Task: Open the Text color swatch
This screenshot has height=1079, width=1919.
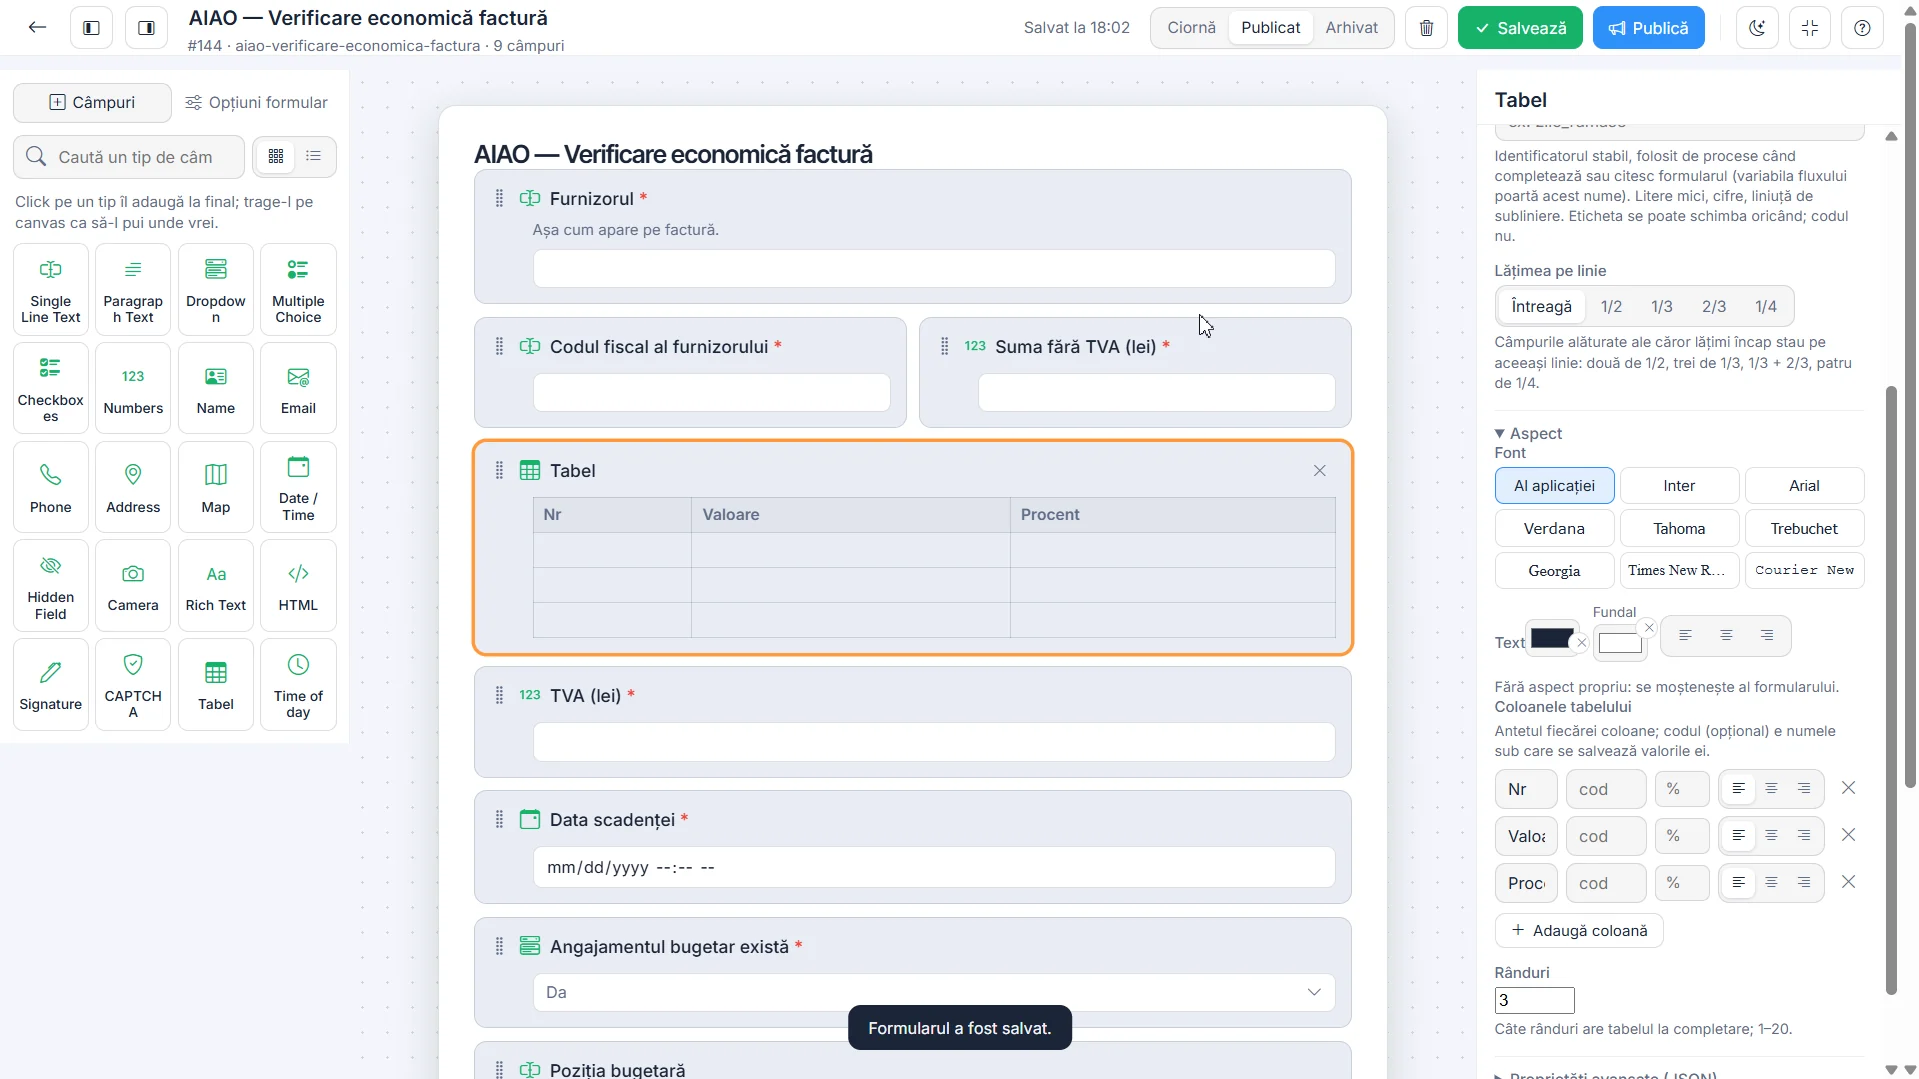Action: click(1552, 638)
